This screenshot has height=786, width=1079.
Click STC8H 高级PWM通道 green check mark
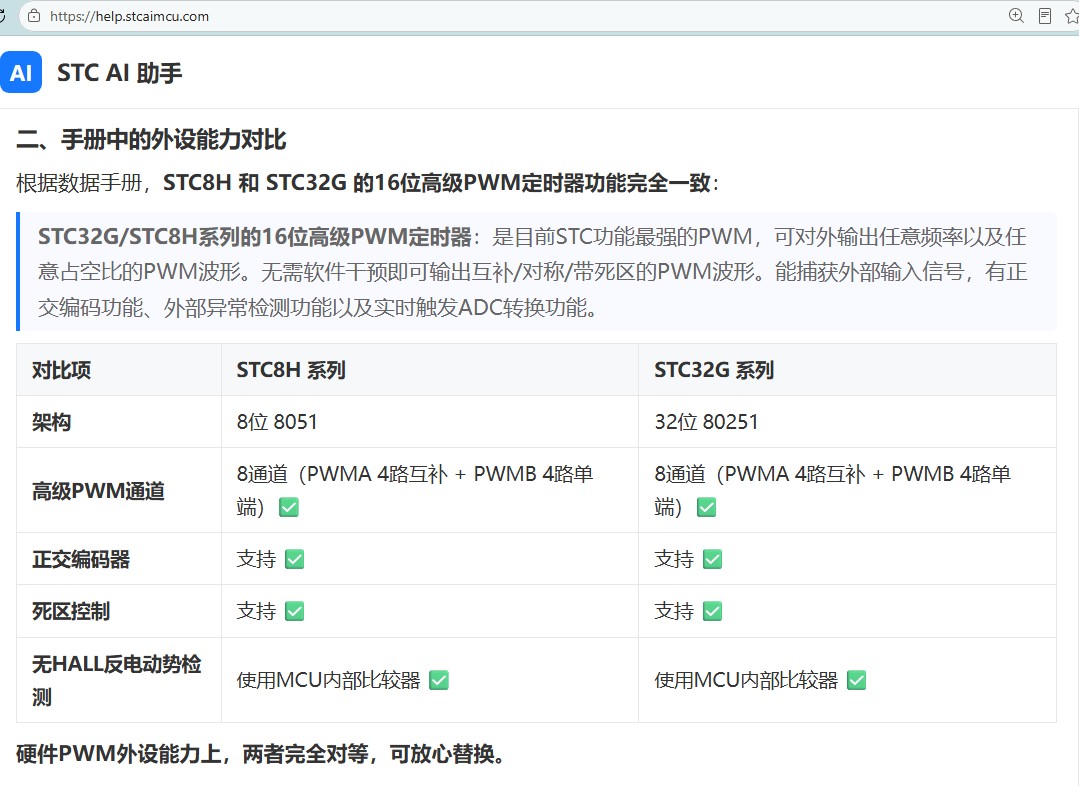point(288,508)
